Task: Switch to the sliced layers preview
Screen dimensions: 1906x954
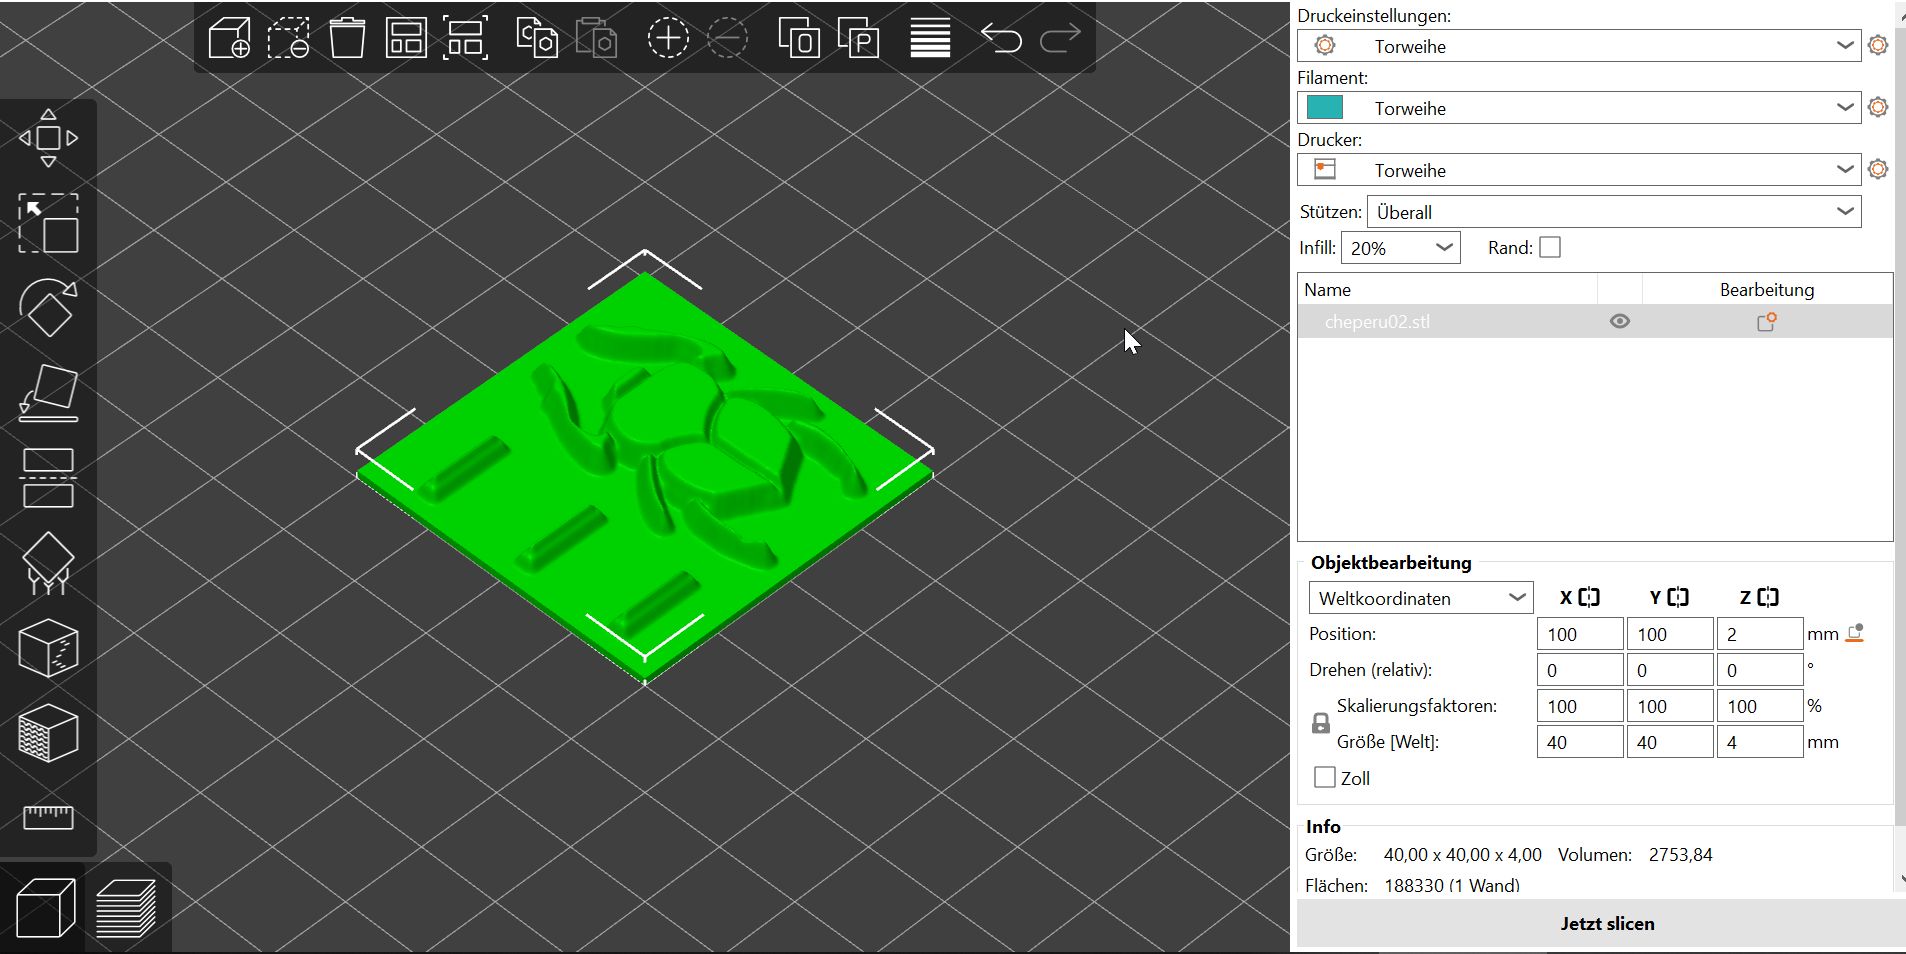Action: 126,907
